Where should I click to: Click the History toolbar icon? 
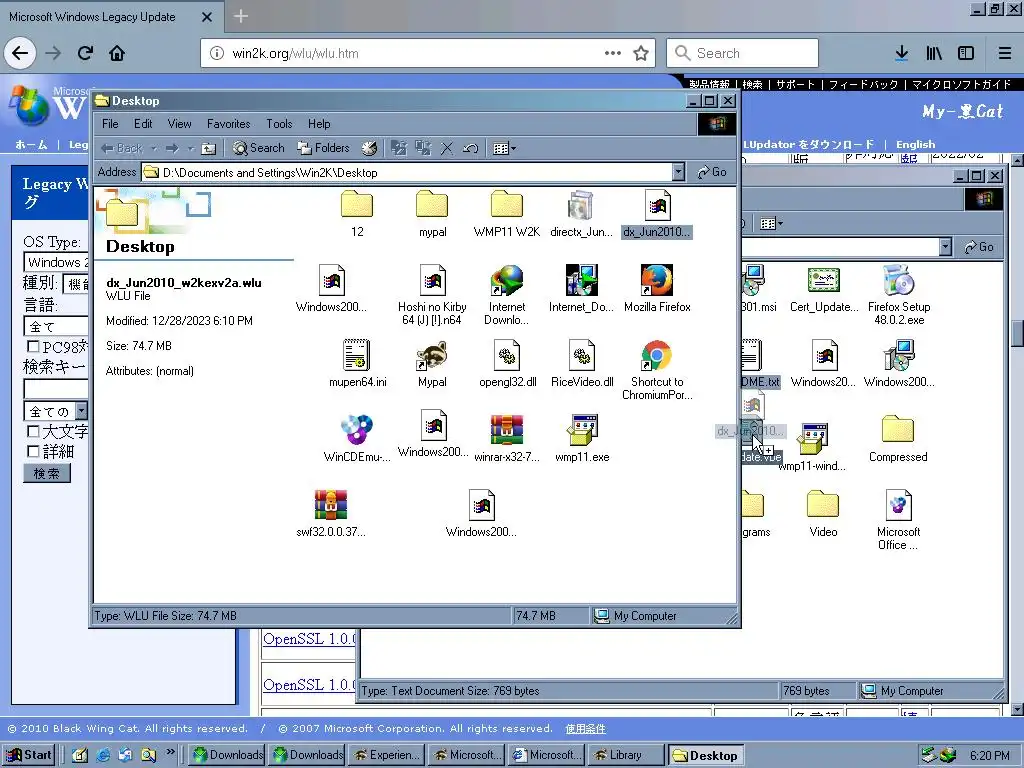click(370, 148)
